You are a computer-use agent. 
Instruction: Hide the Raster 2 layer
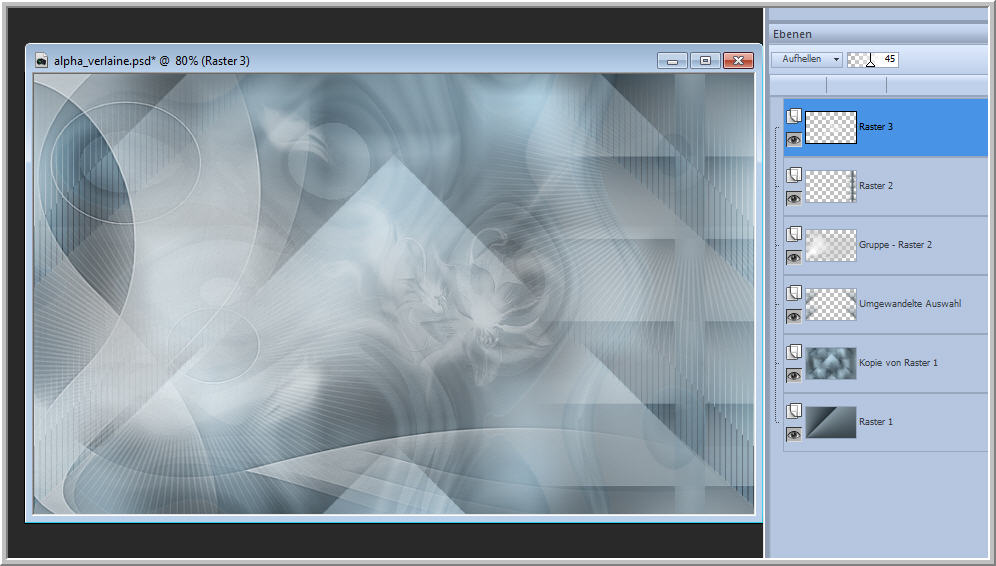(x=794, y=199)
